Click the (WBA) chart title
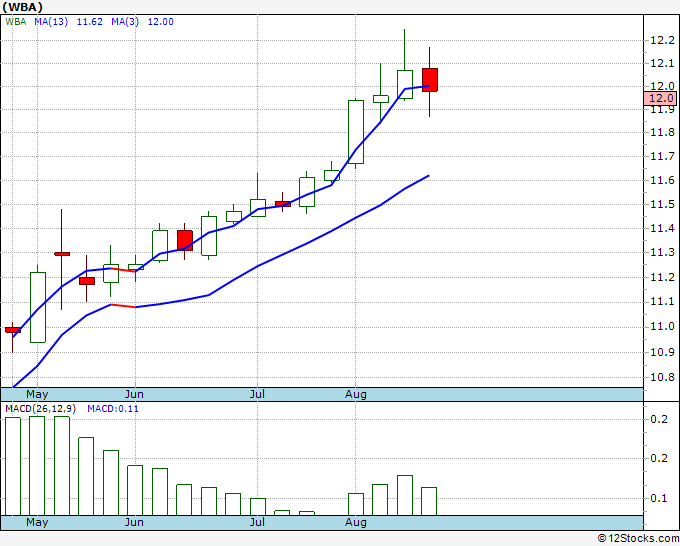The height and width of the screenshot is (546, 680). pyautogui.click(x=23, y=7)
